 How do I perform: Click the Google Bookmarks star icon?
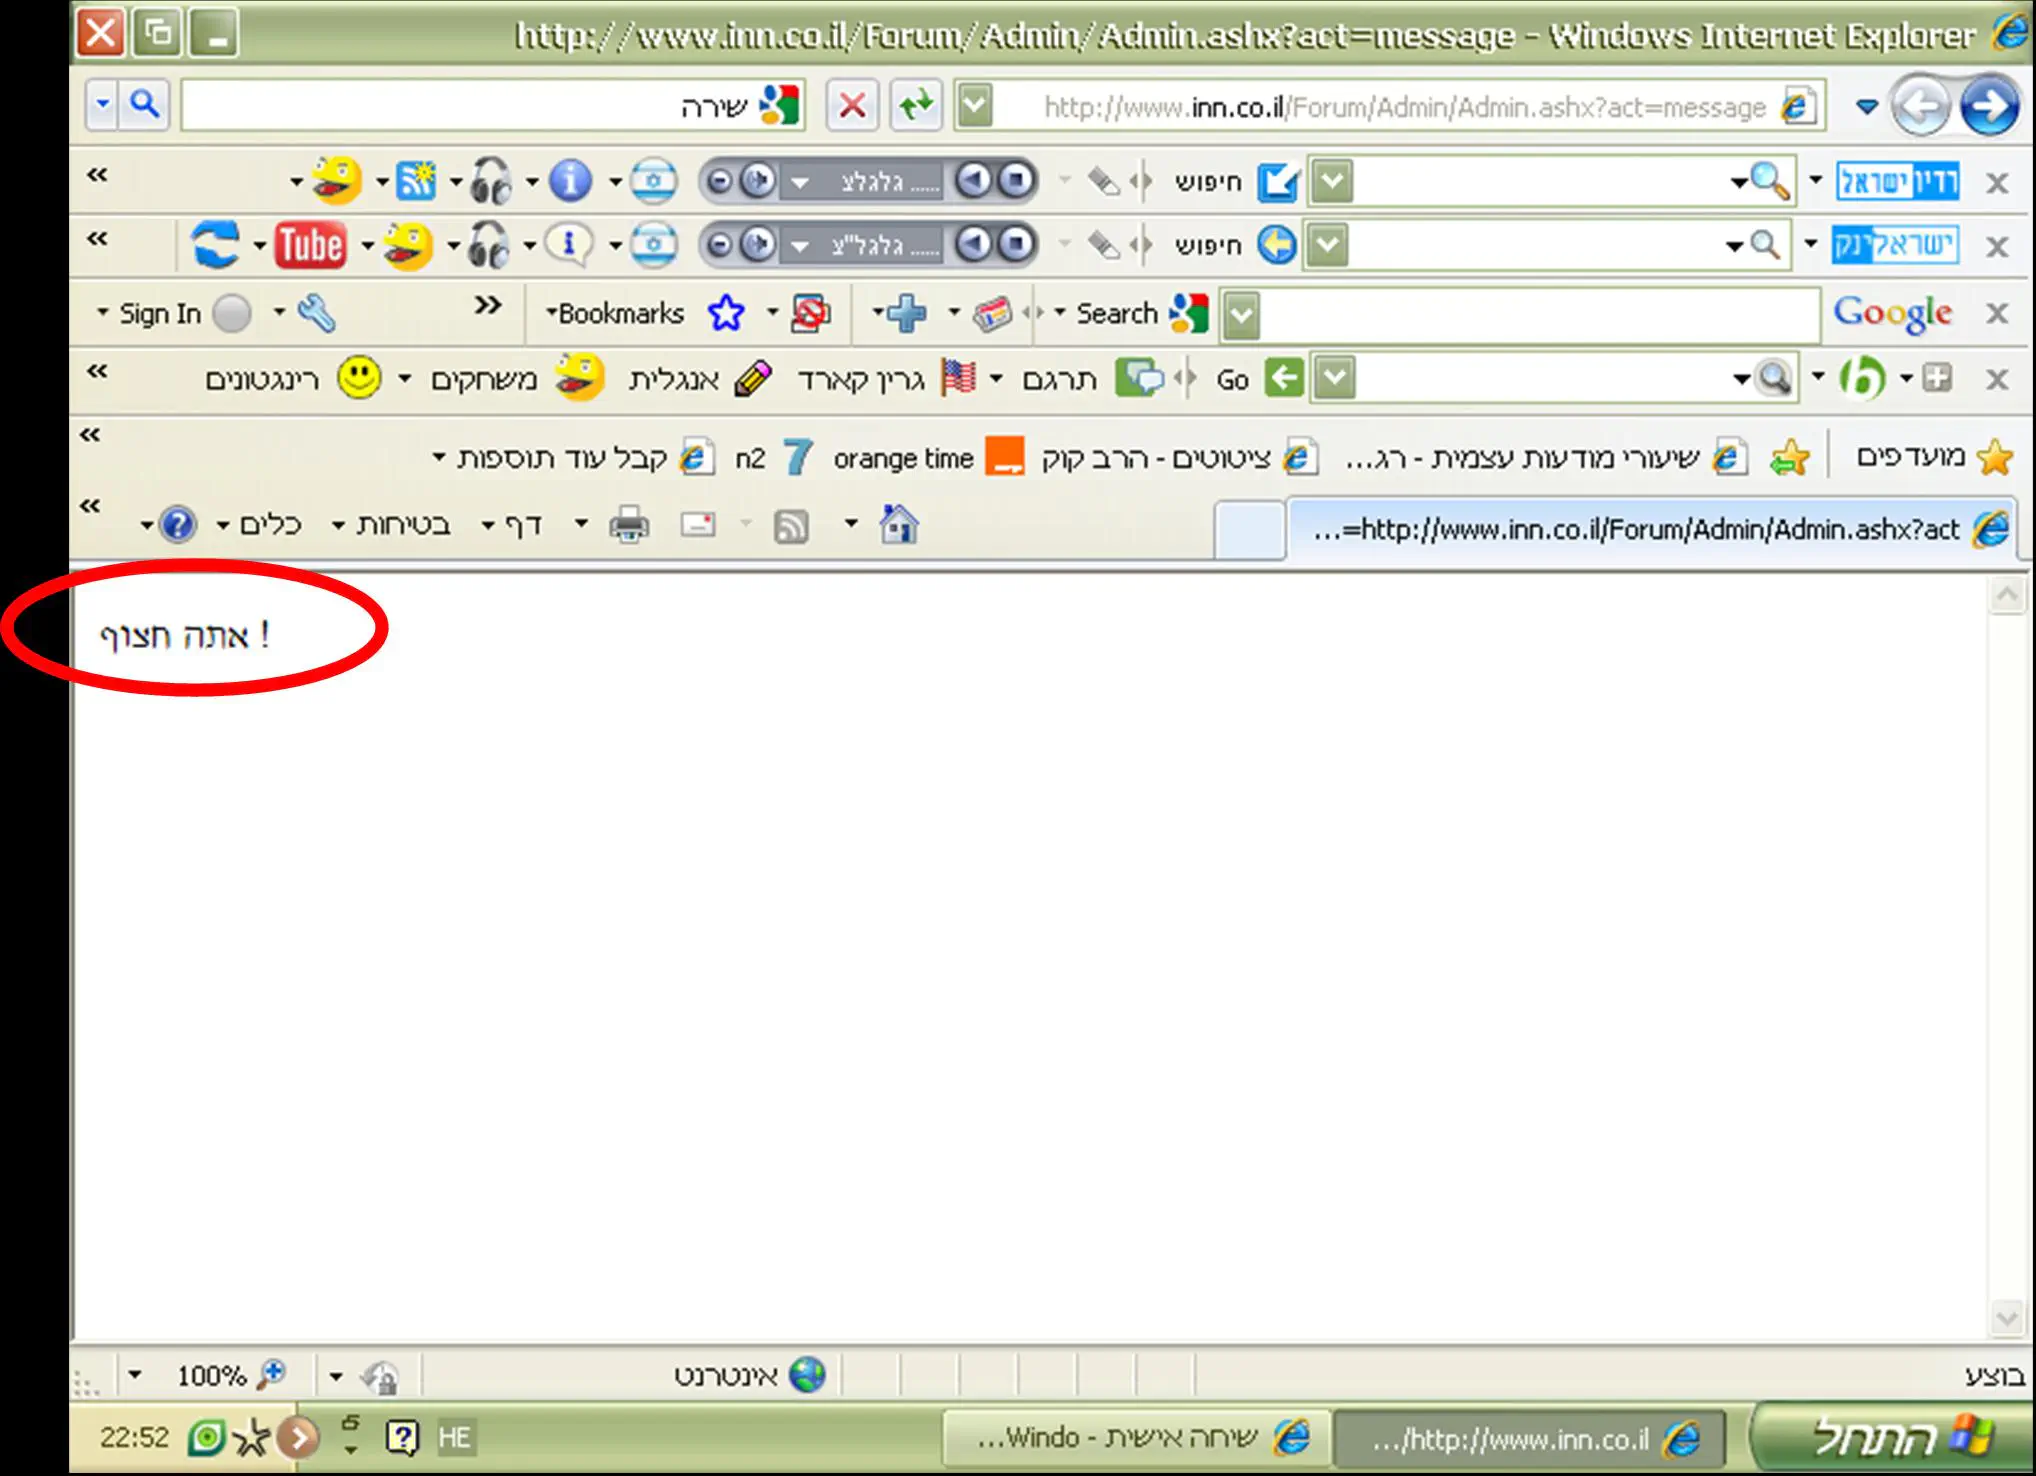(x=726, y=313)
